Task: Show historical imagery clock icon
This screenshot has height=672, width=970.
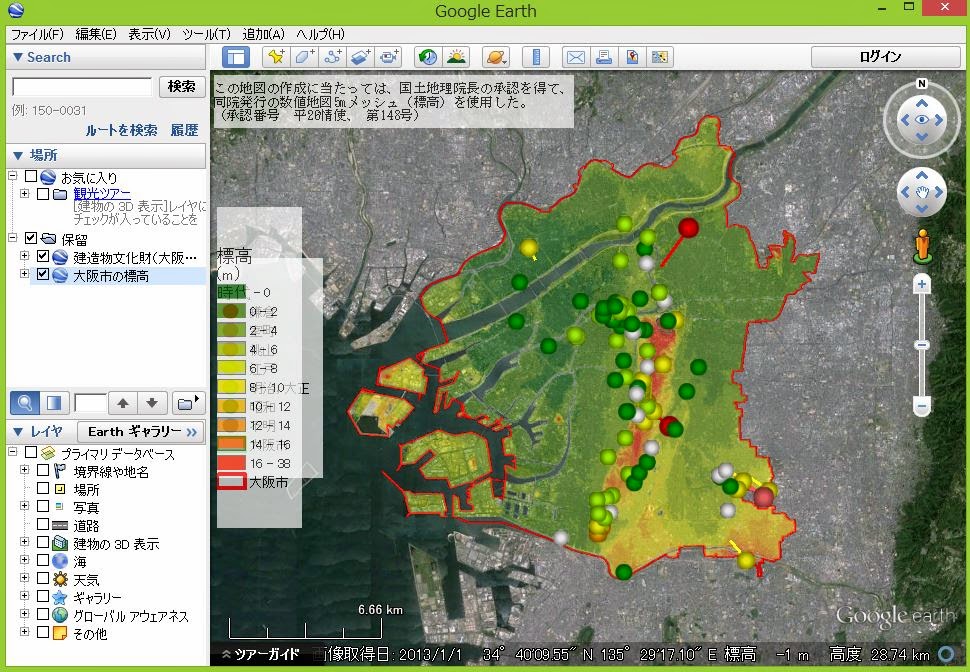Action: click(427, 57)
